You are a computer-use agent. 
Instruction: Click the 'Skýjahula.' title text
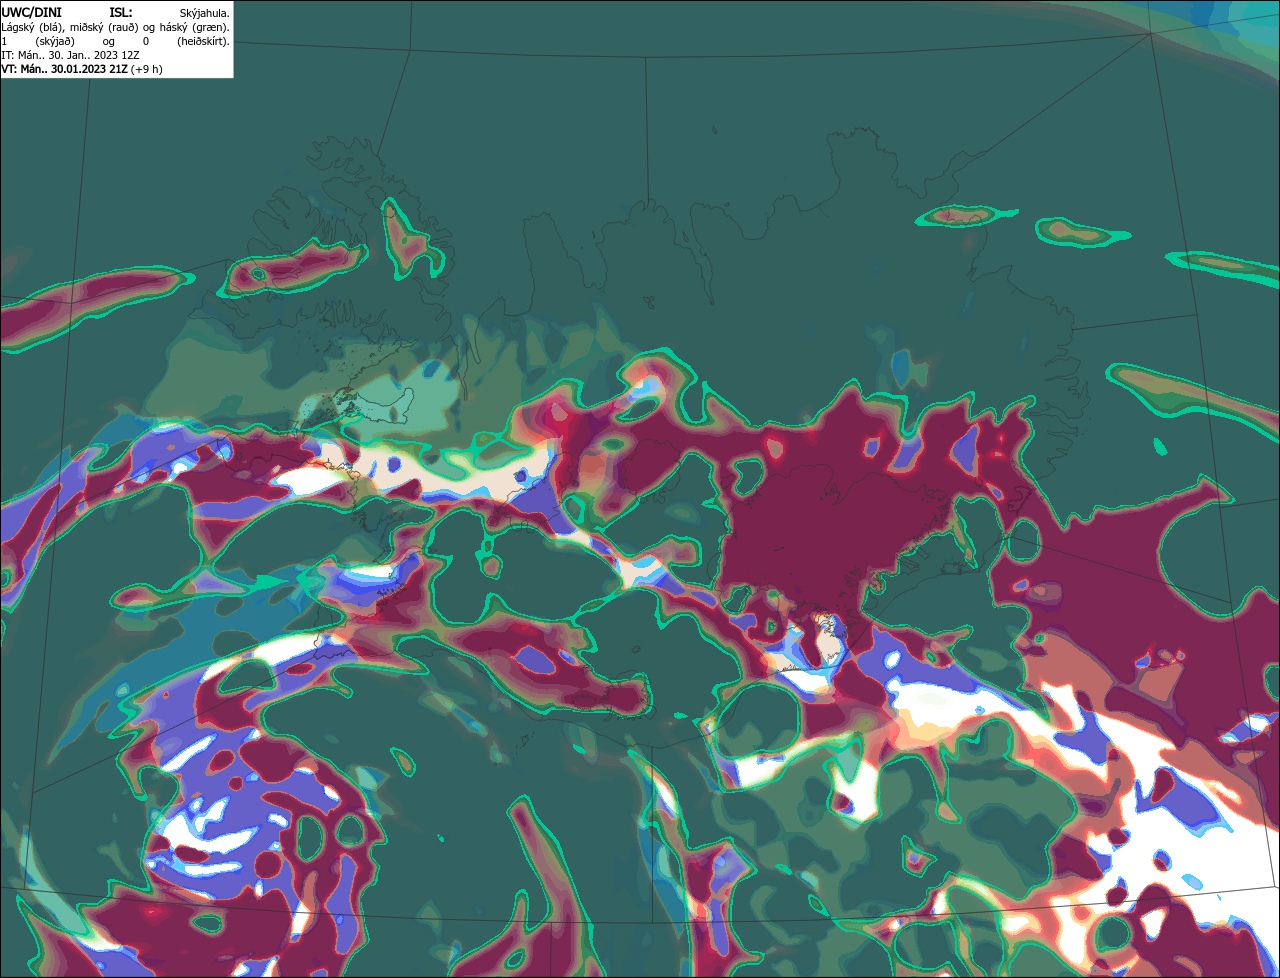(205, 14)
